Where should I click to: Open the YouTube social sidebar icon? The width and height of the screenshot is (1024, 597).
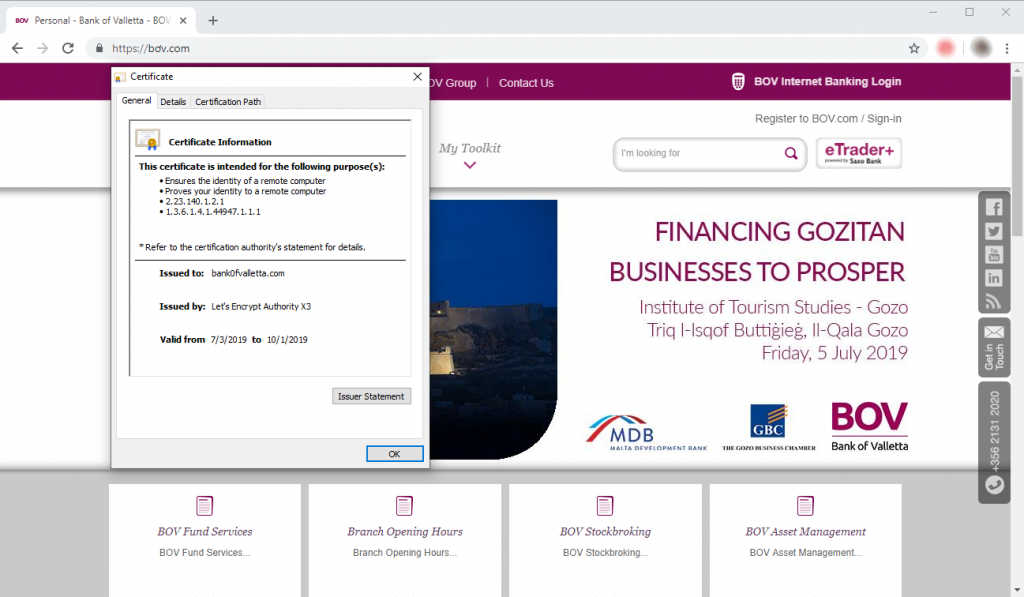[994, 255]
